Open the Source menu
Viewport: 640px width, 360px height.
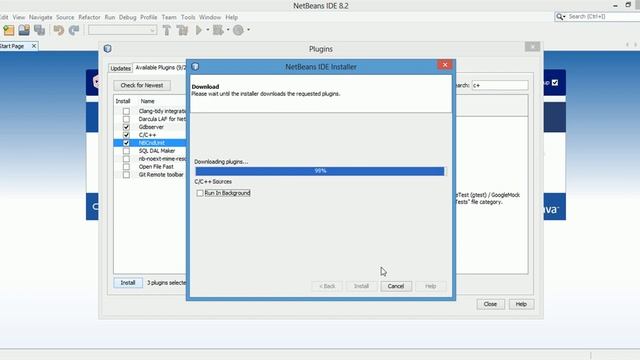click(x=65, y=17)
